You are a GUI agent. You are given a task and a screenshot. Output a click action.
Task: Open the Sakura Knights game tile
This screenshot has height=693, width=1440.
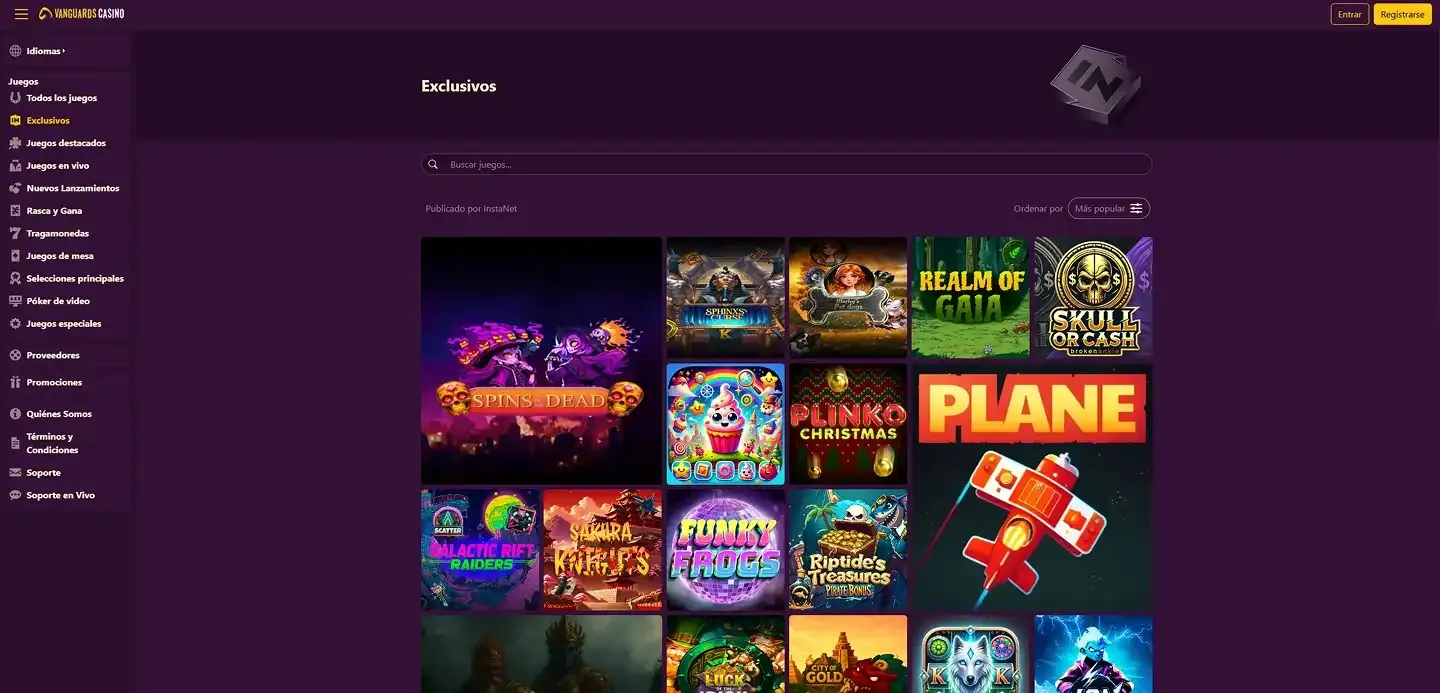click(602, 550)
